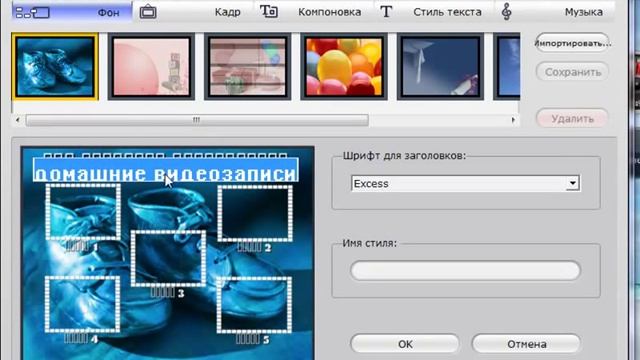Select chapter frame 4 in preview

pos(82,304)
